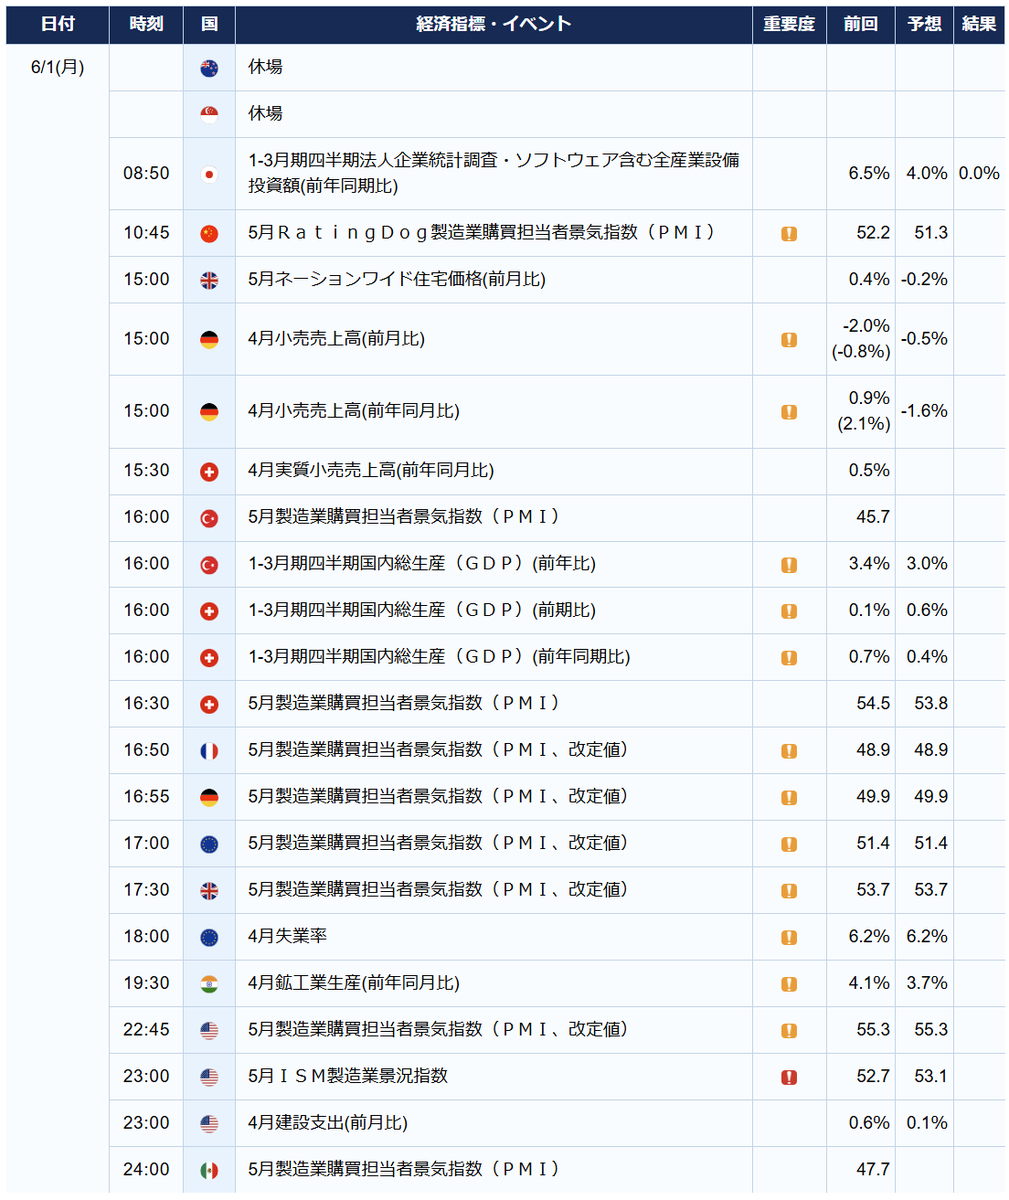Click the importance icon in the 4月小売売上高(前月比) row
The image size is (1009, 1200).
(789, 339)
